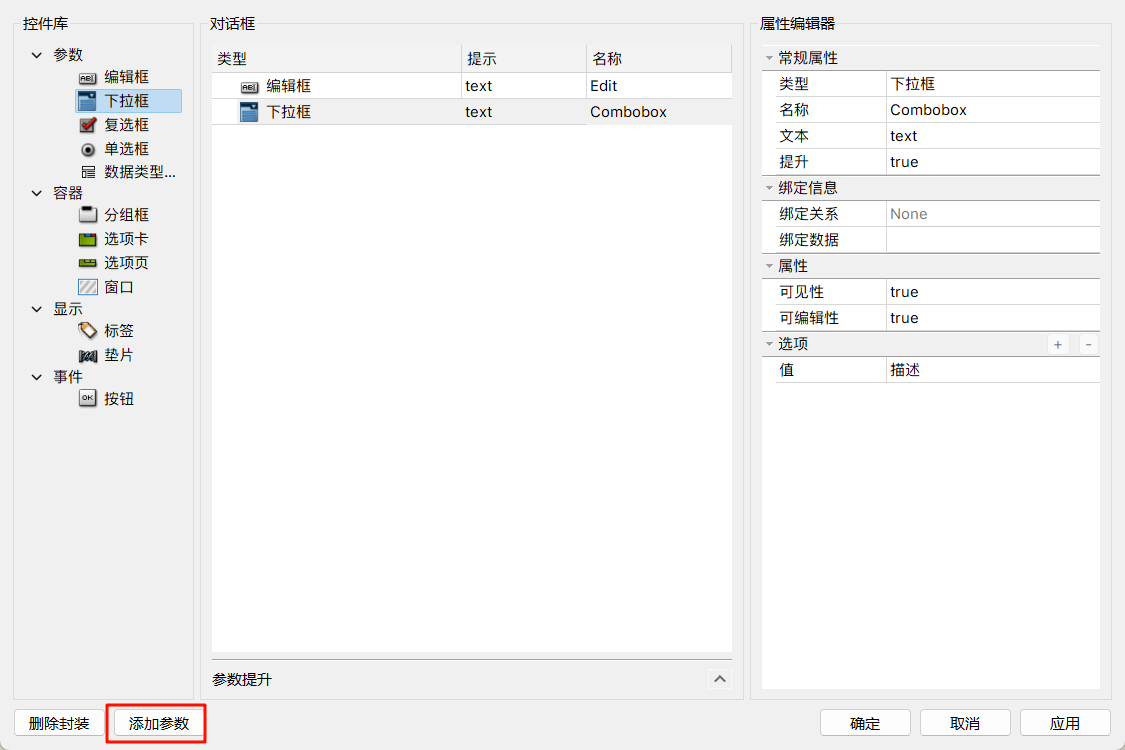Select the 分组框 container icon
The width and height of the screenshot is (1125, 750).
click(88, 215)
